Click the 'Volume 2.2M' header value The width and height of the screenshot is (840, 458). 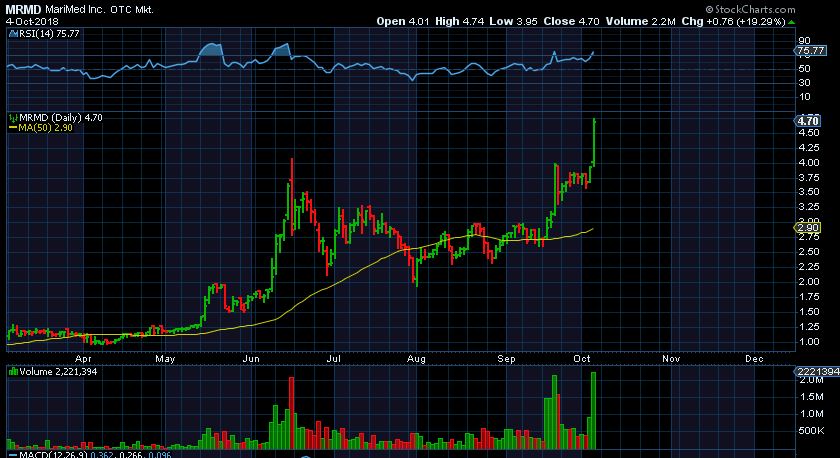pos(641,21)
